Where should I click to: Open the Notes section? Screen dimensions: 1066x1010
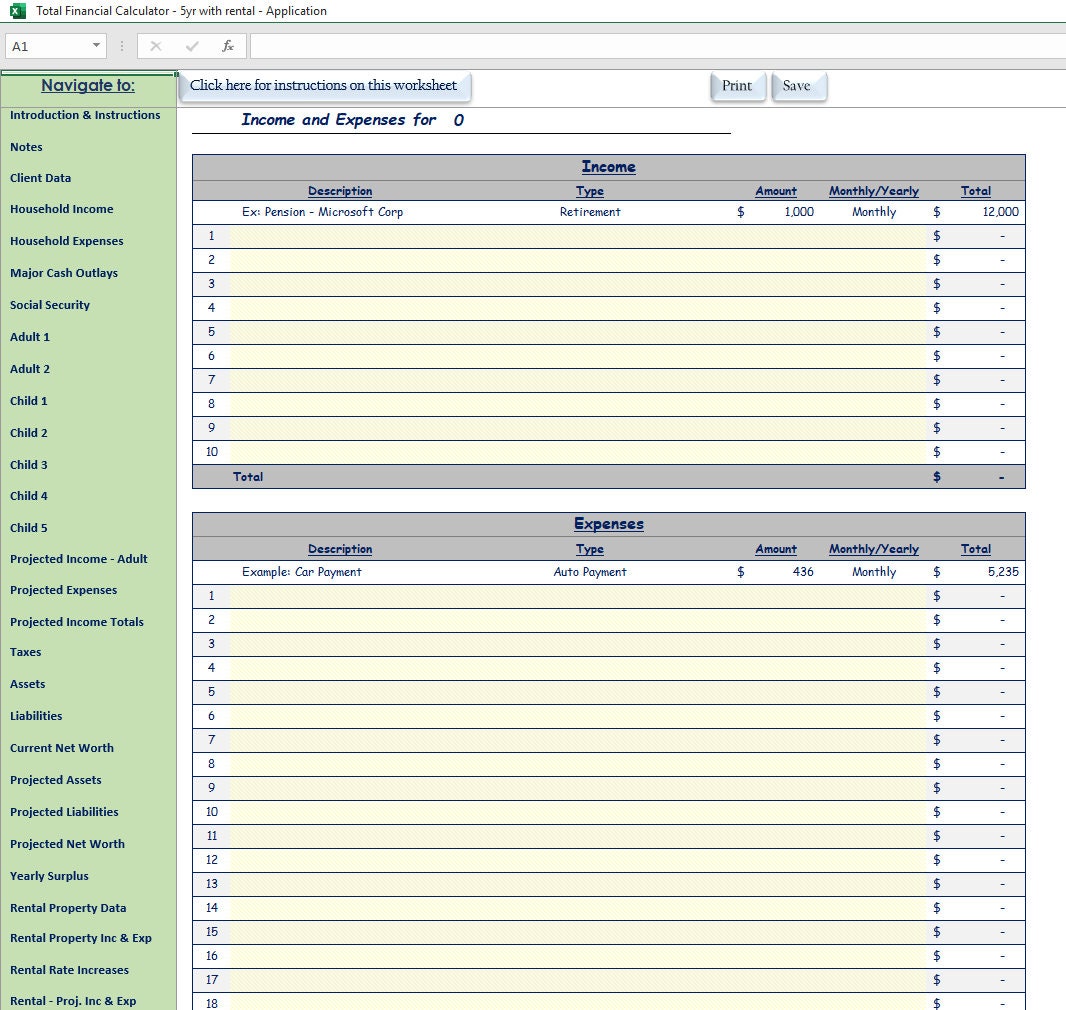[26, 146]
